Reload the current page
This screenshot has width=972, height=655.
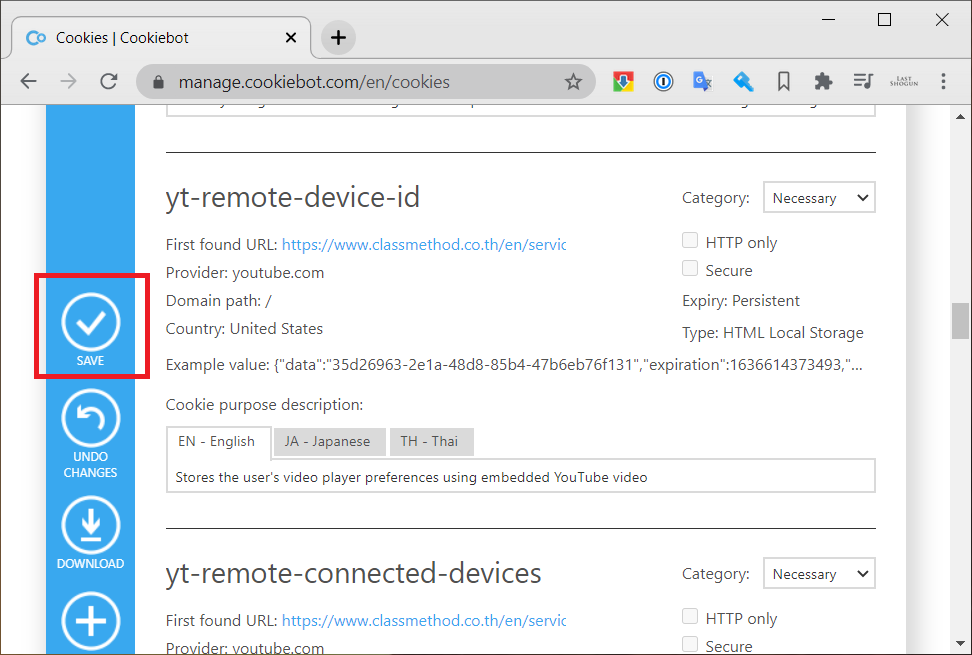coord(109,81)
